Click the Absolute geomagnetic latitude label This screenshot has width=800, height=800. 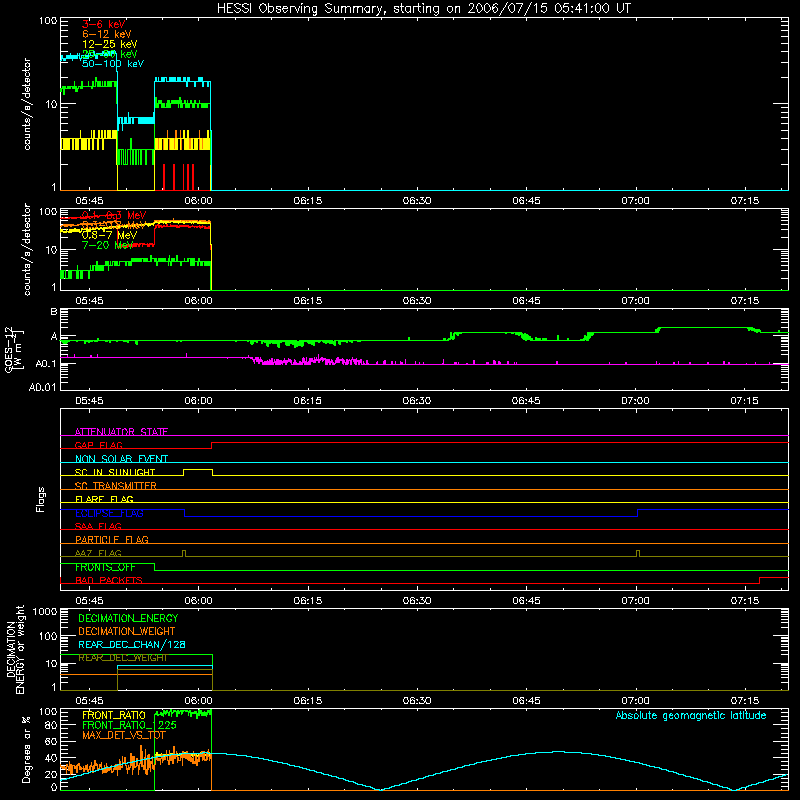coord(691,715)
